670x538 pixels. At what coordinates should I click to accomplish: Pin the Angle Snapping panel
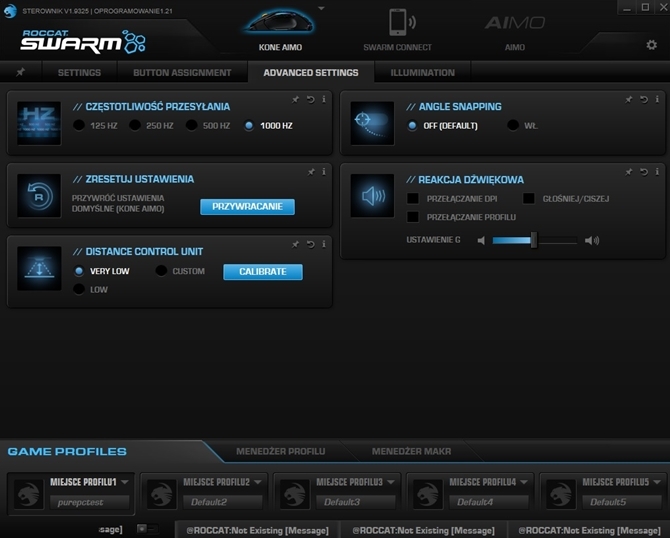pos(629,100)
